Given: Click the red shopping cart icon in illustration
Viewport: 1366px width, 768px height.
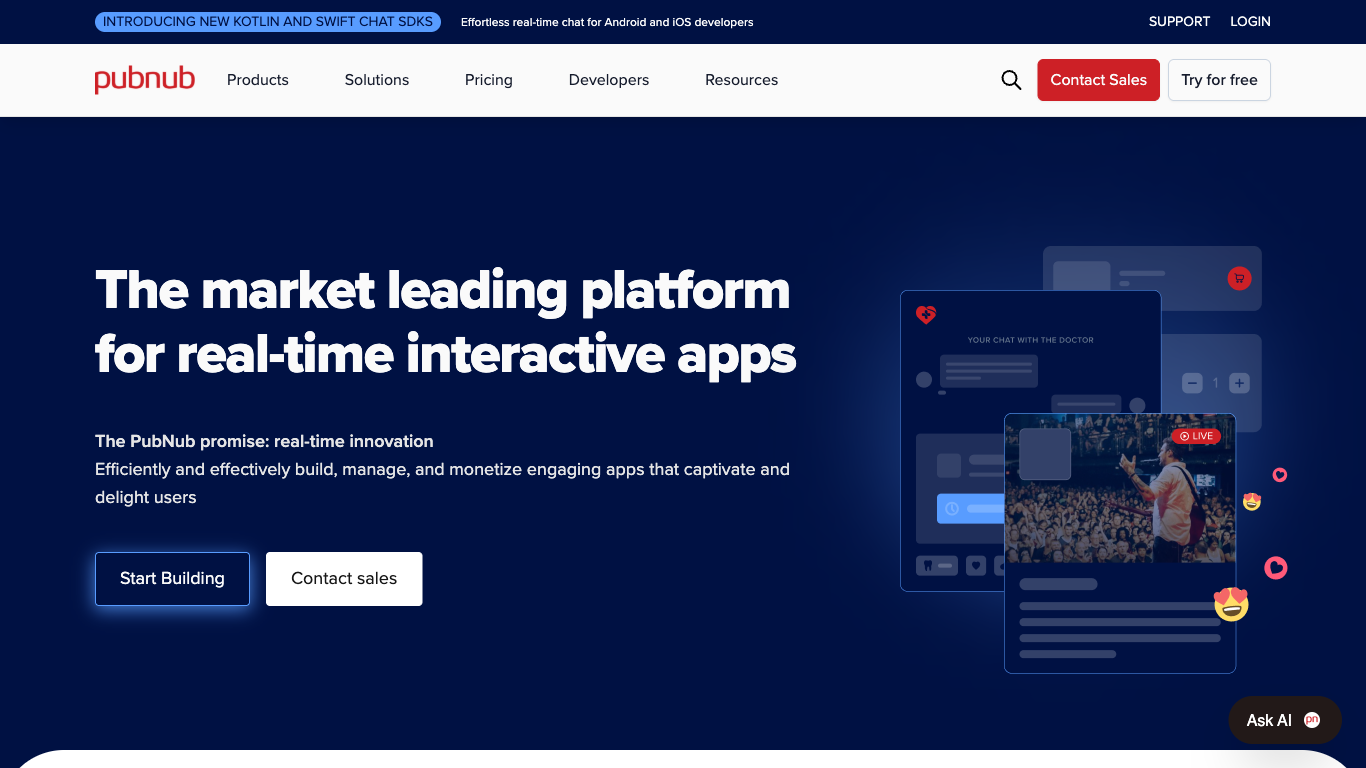Looking at the screenshot, I should pos(1239,279).
